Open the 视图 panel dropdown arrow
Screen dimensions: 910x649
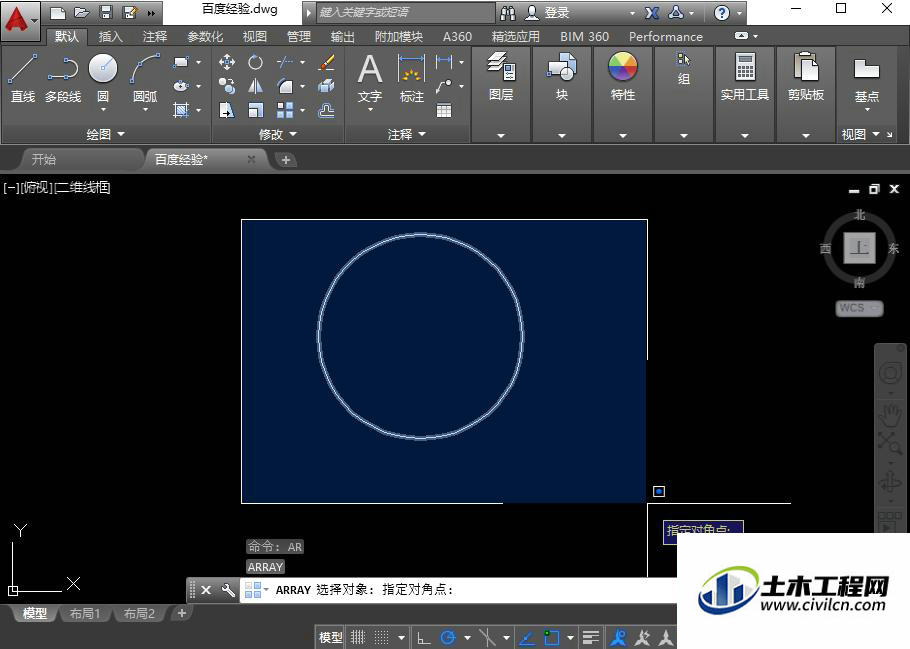(876, 134)
